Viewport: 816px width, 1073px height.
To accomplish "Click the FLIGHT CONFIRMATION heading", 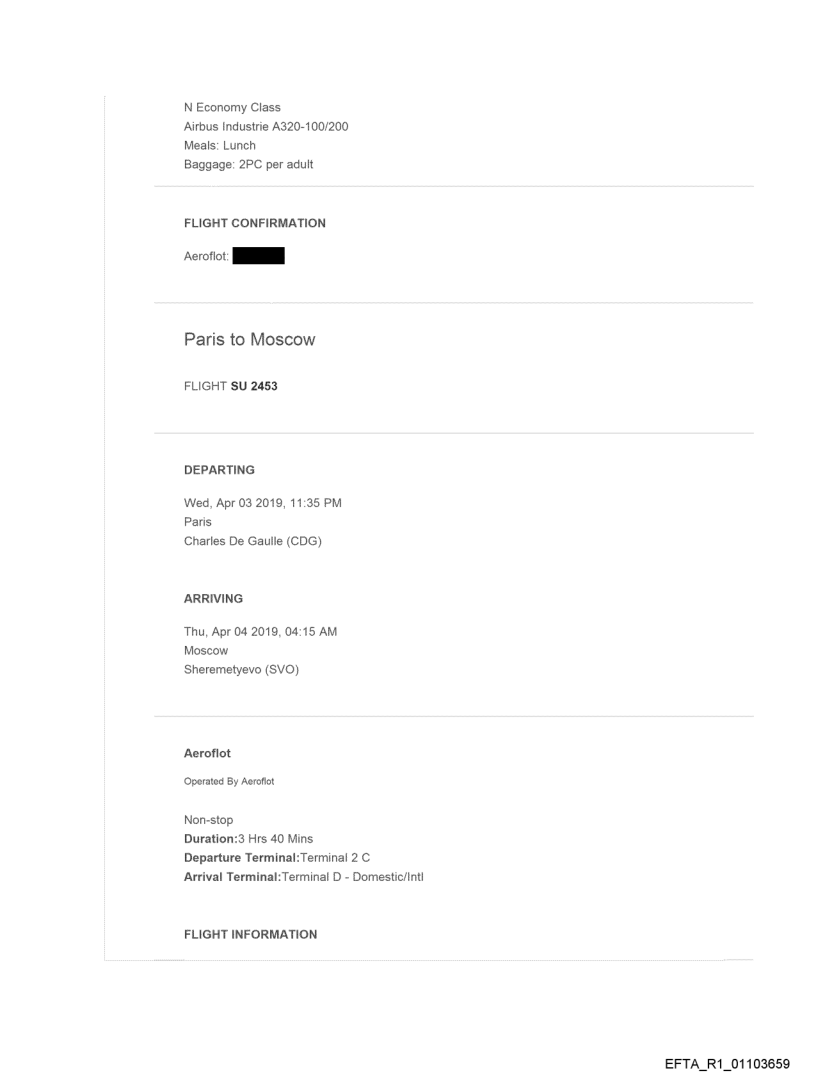I will (254, 223).
